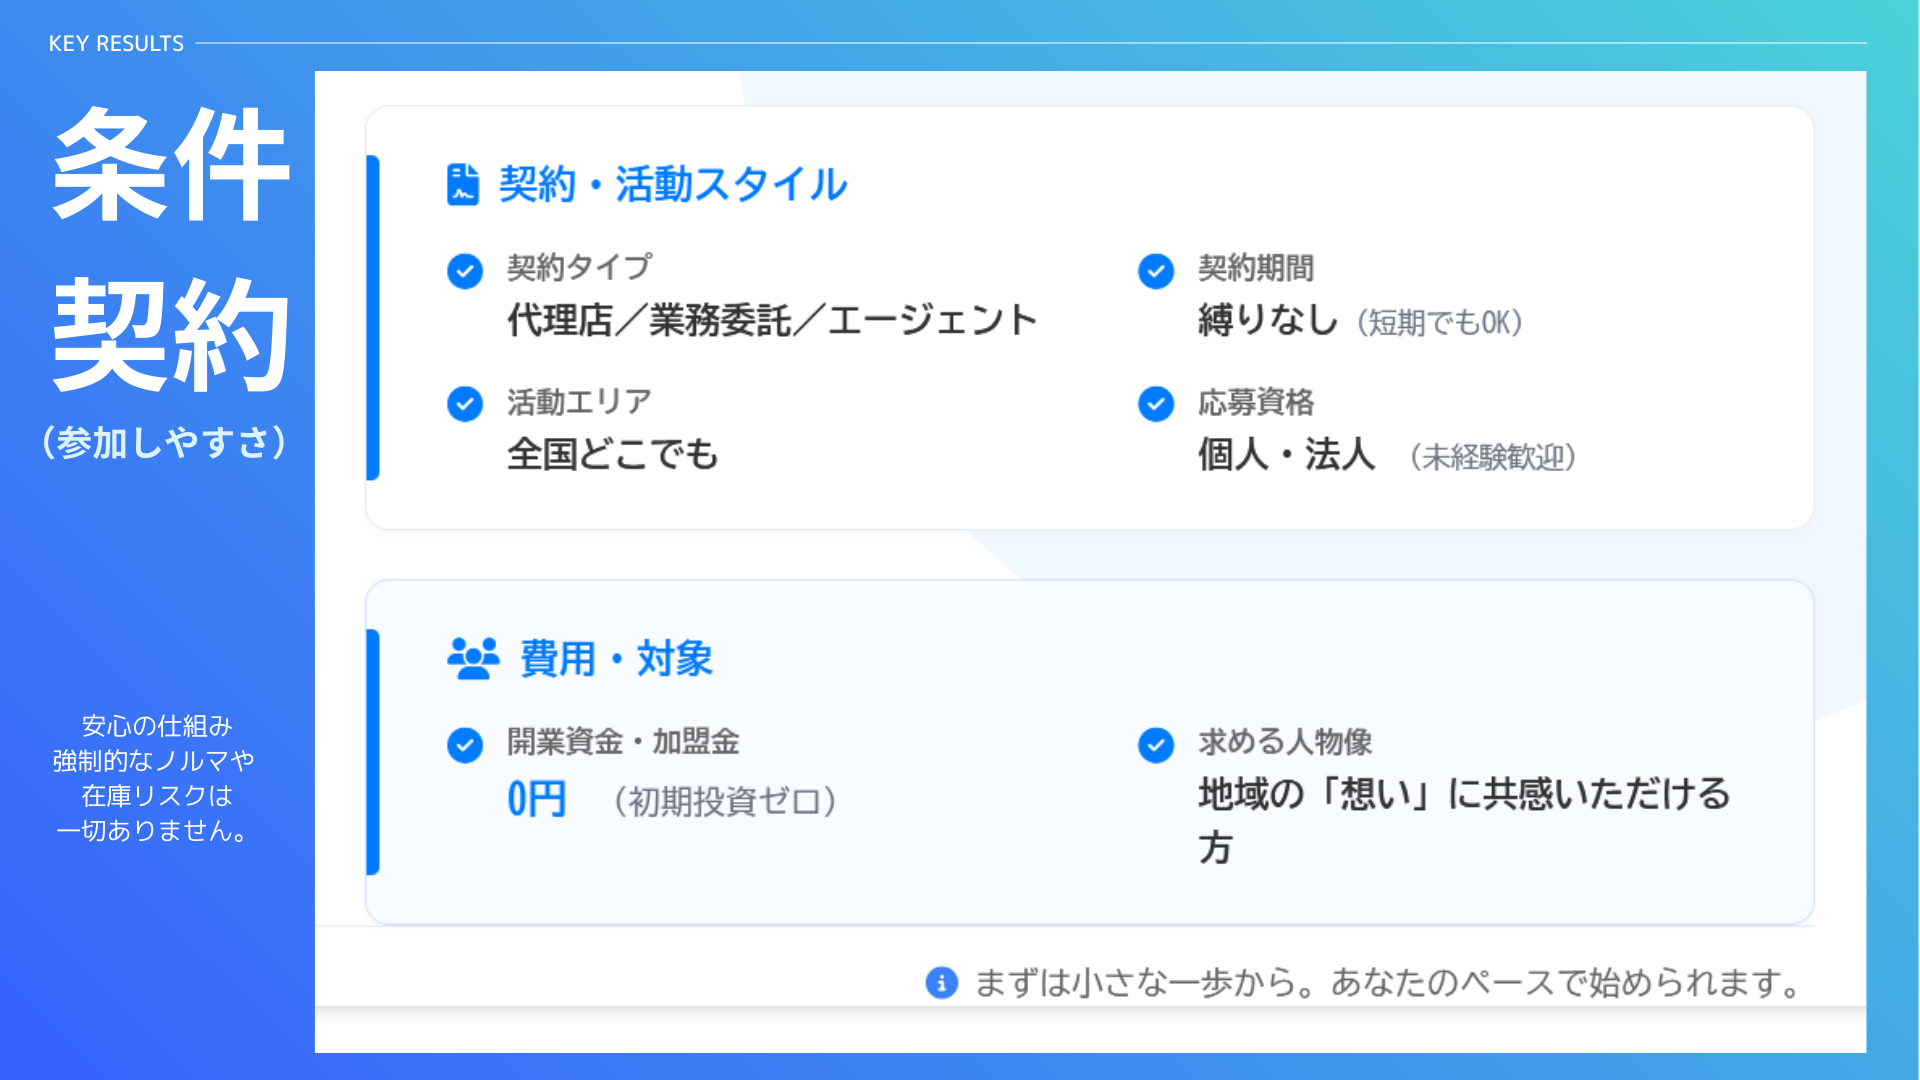The height and width of the screenshot is (1080, 1920).
Task: Click the KEY RESULTS label
Action: point(116,44)
